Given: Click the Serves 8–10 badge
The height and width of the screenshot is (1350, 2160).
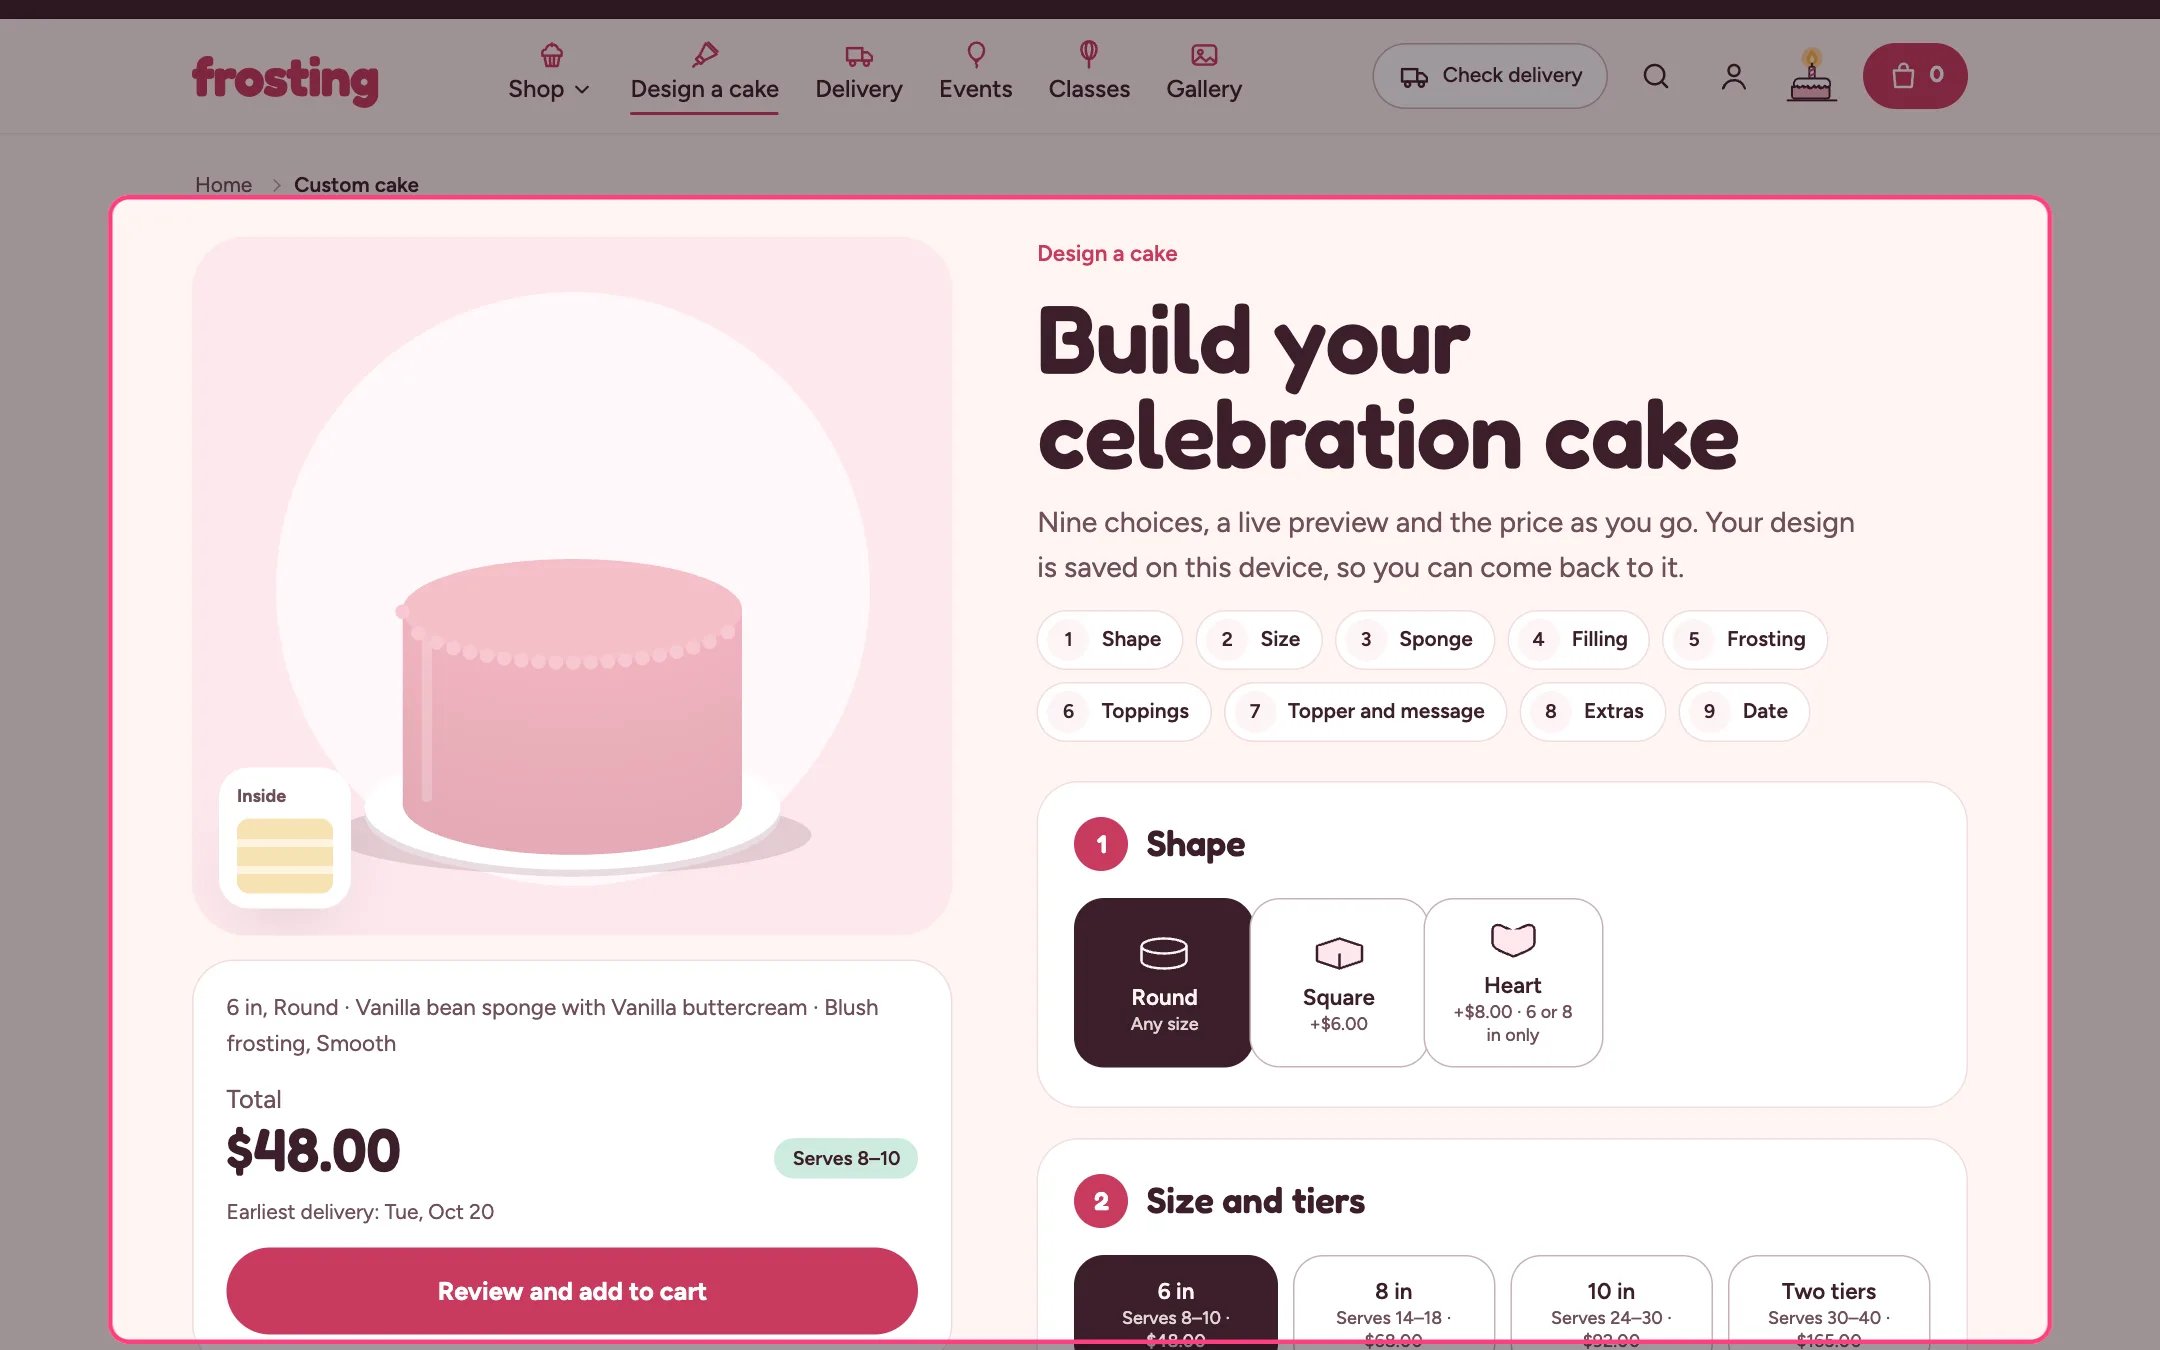Looking at the screenshot, I should 846,1159.
